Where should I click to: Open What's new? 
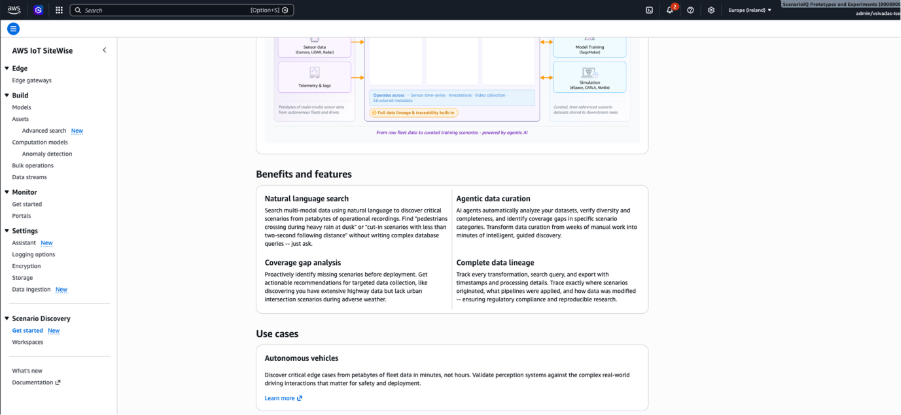(27, 371)
